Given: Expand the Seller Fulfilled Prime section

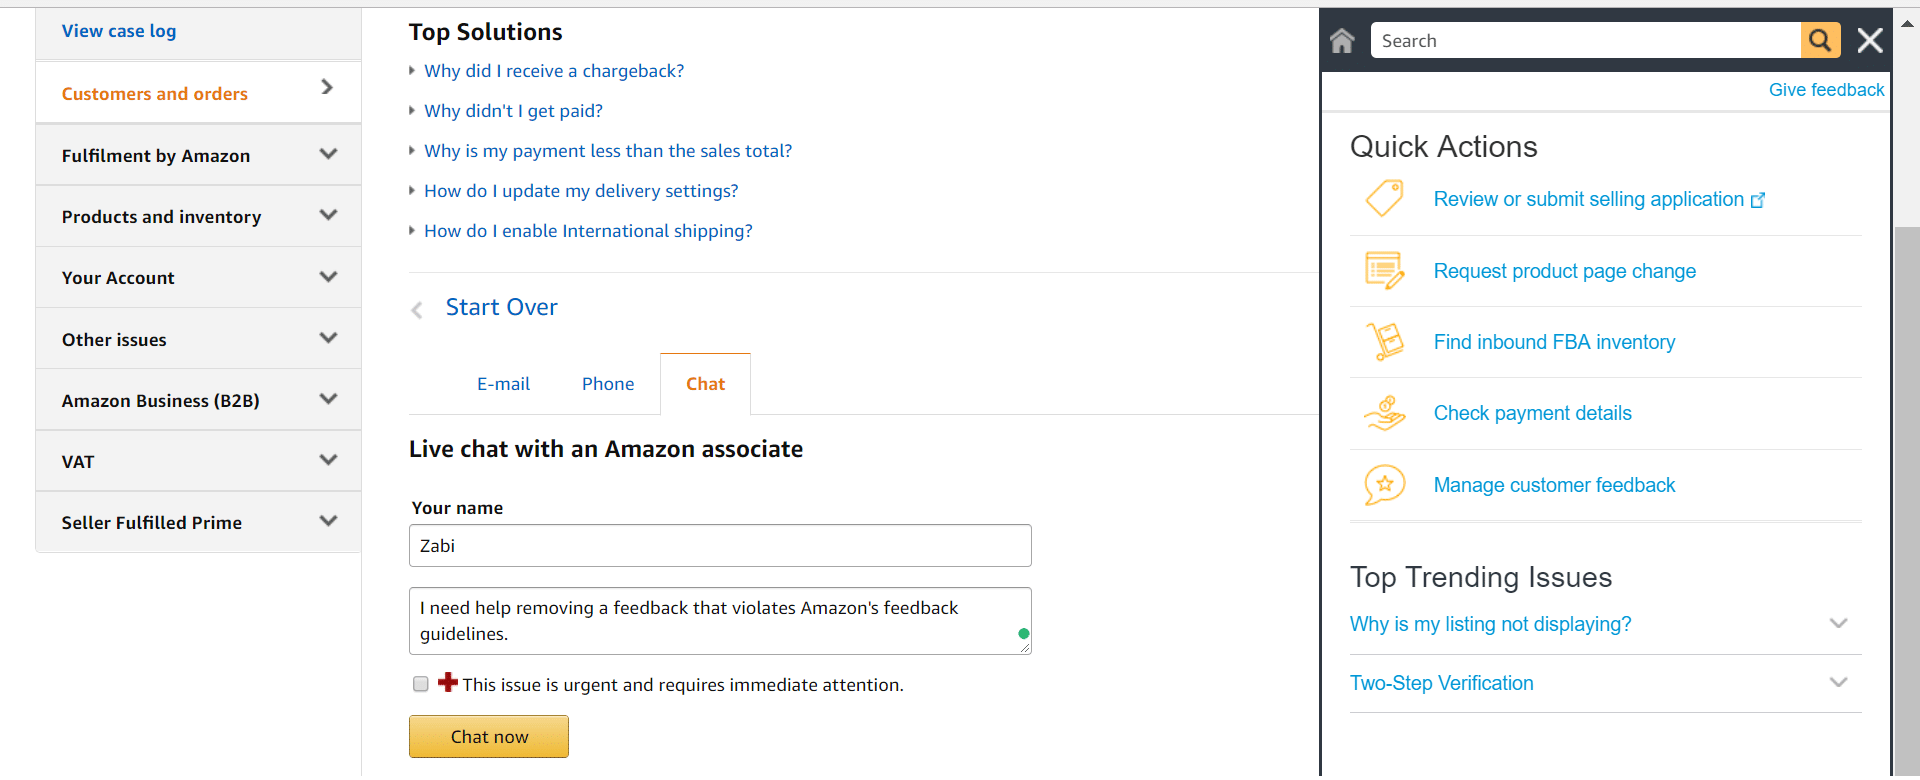Looking at the screenshot, I should [328, 522].
